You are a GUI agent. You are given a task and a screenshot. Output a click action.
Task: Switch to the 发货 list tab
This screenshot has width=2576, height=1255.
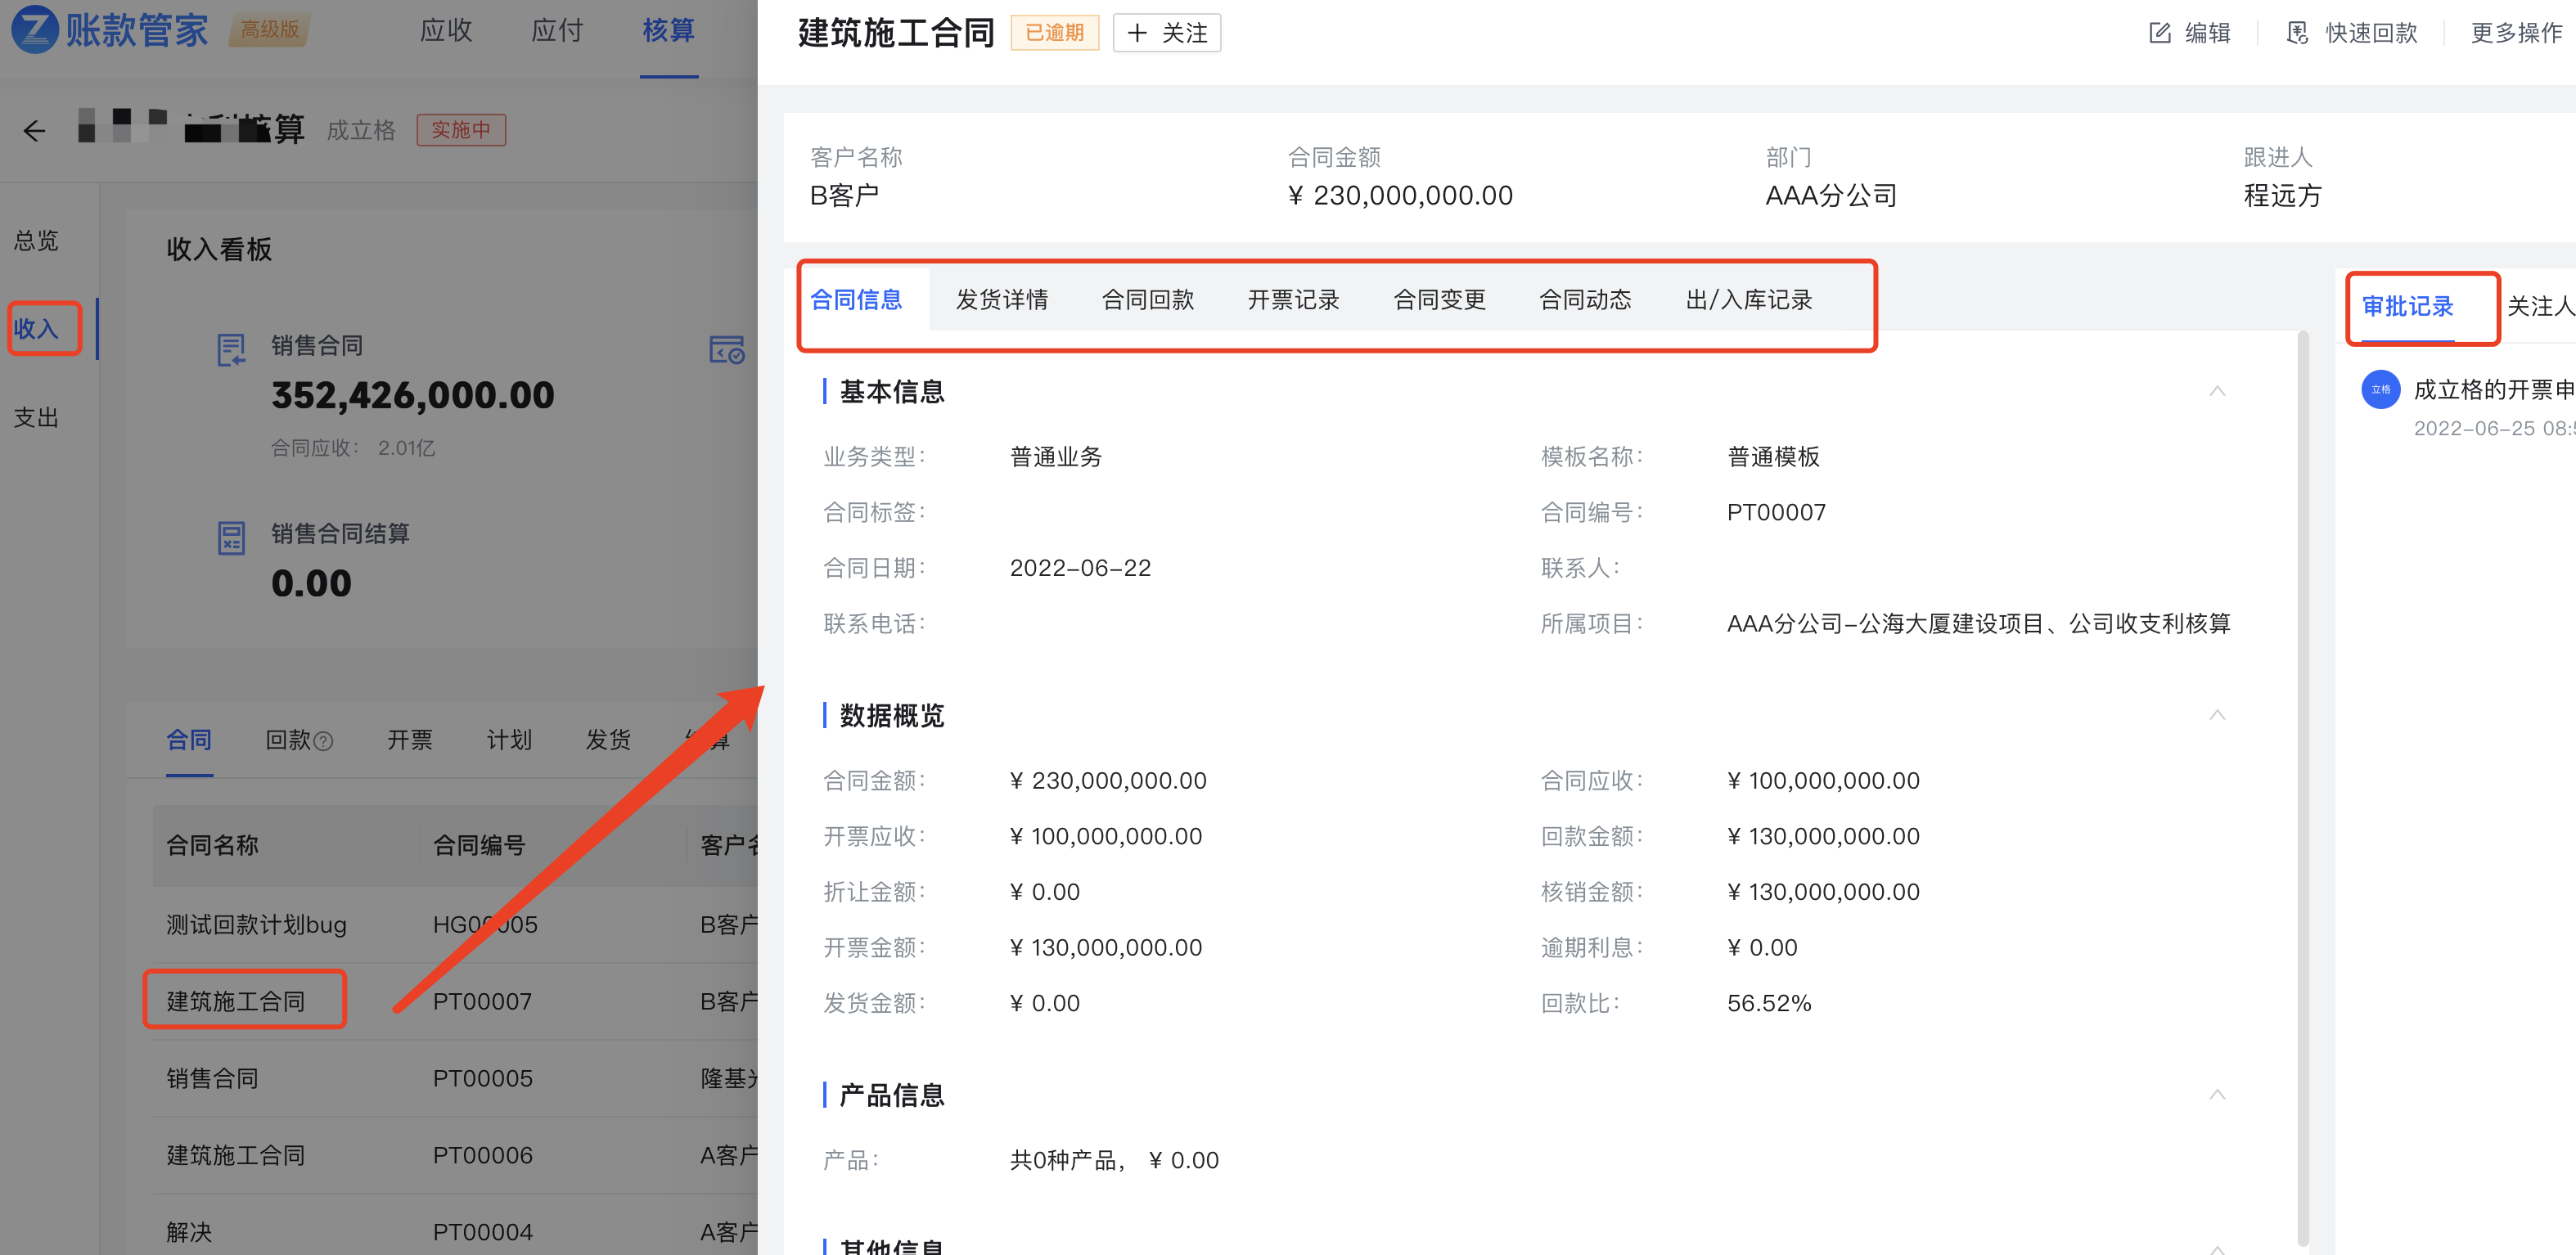pyautogui.click(x=608, y=741)
